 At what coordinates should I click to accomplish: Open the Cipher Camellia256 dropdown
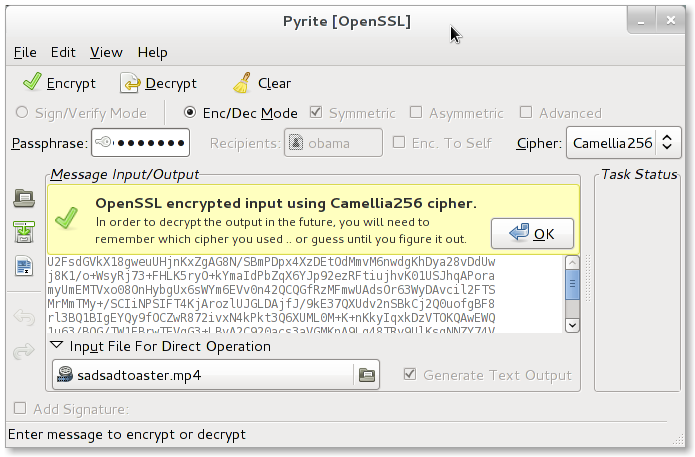pos(624,143)
